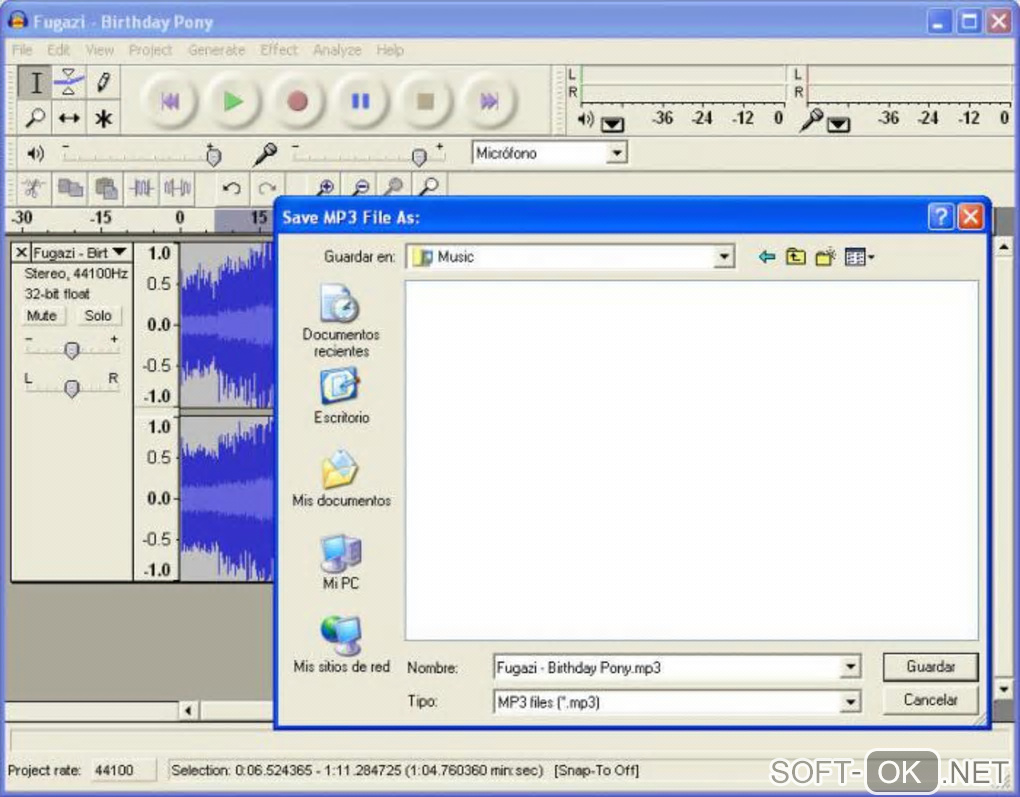Screen dimensions: 1020x797
Task: Open the Analyze menu
Action: pyautogui.click(x=337, y=50)
